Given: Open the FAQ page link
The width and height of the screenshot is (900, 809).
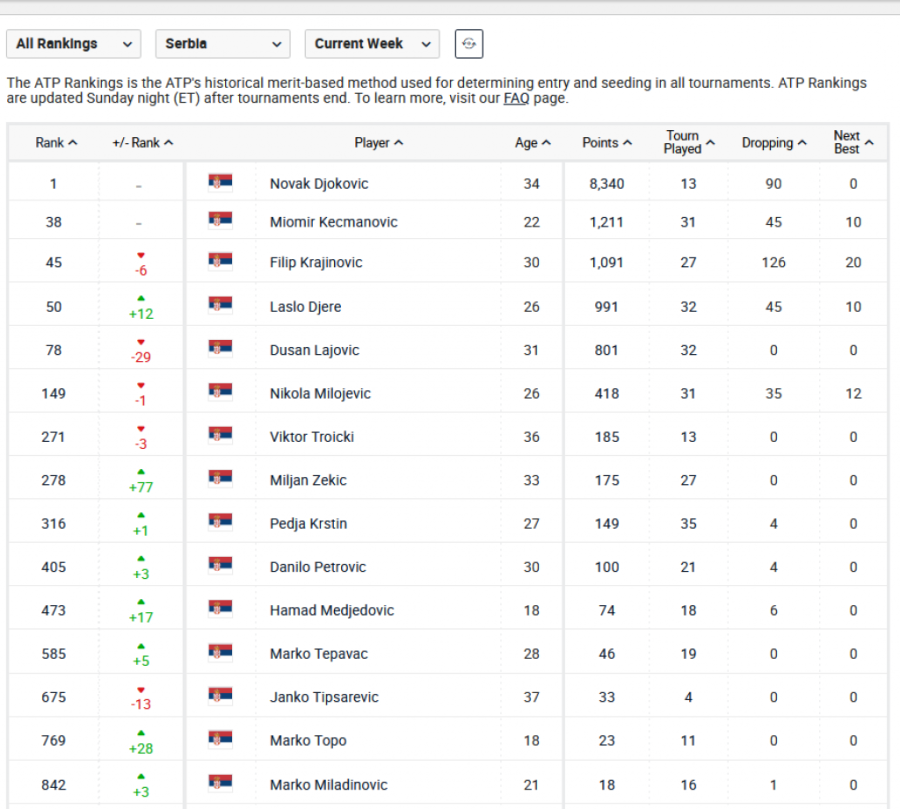Looking at the screenshot, I should tap(516, 99).
